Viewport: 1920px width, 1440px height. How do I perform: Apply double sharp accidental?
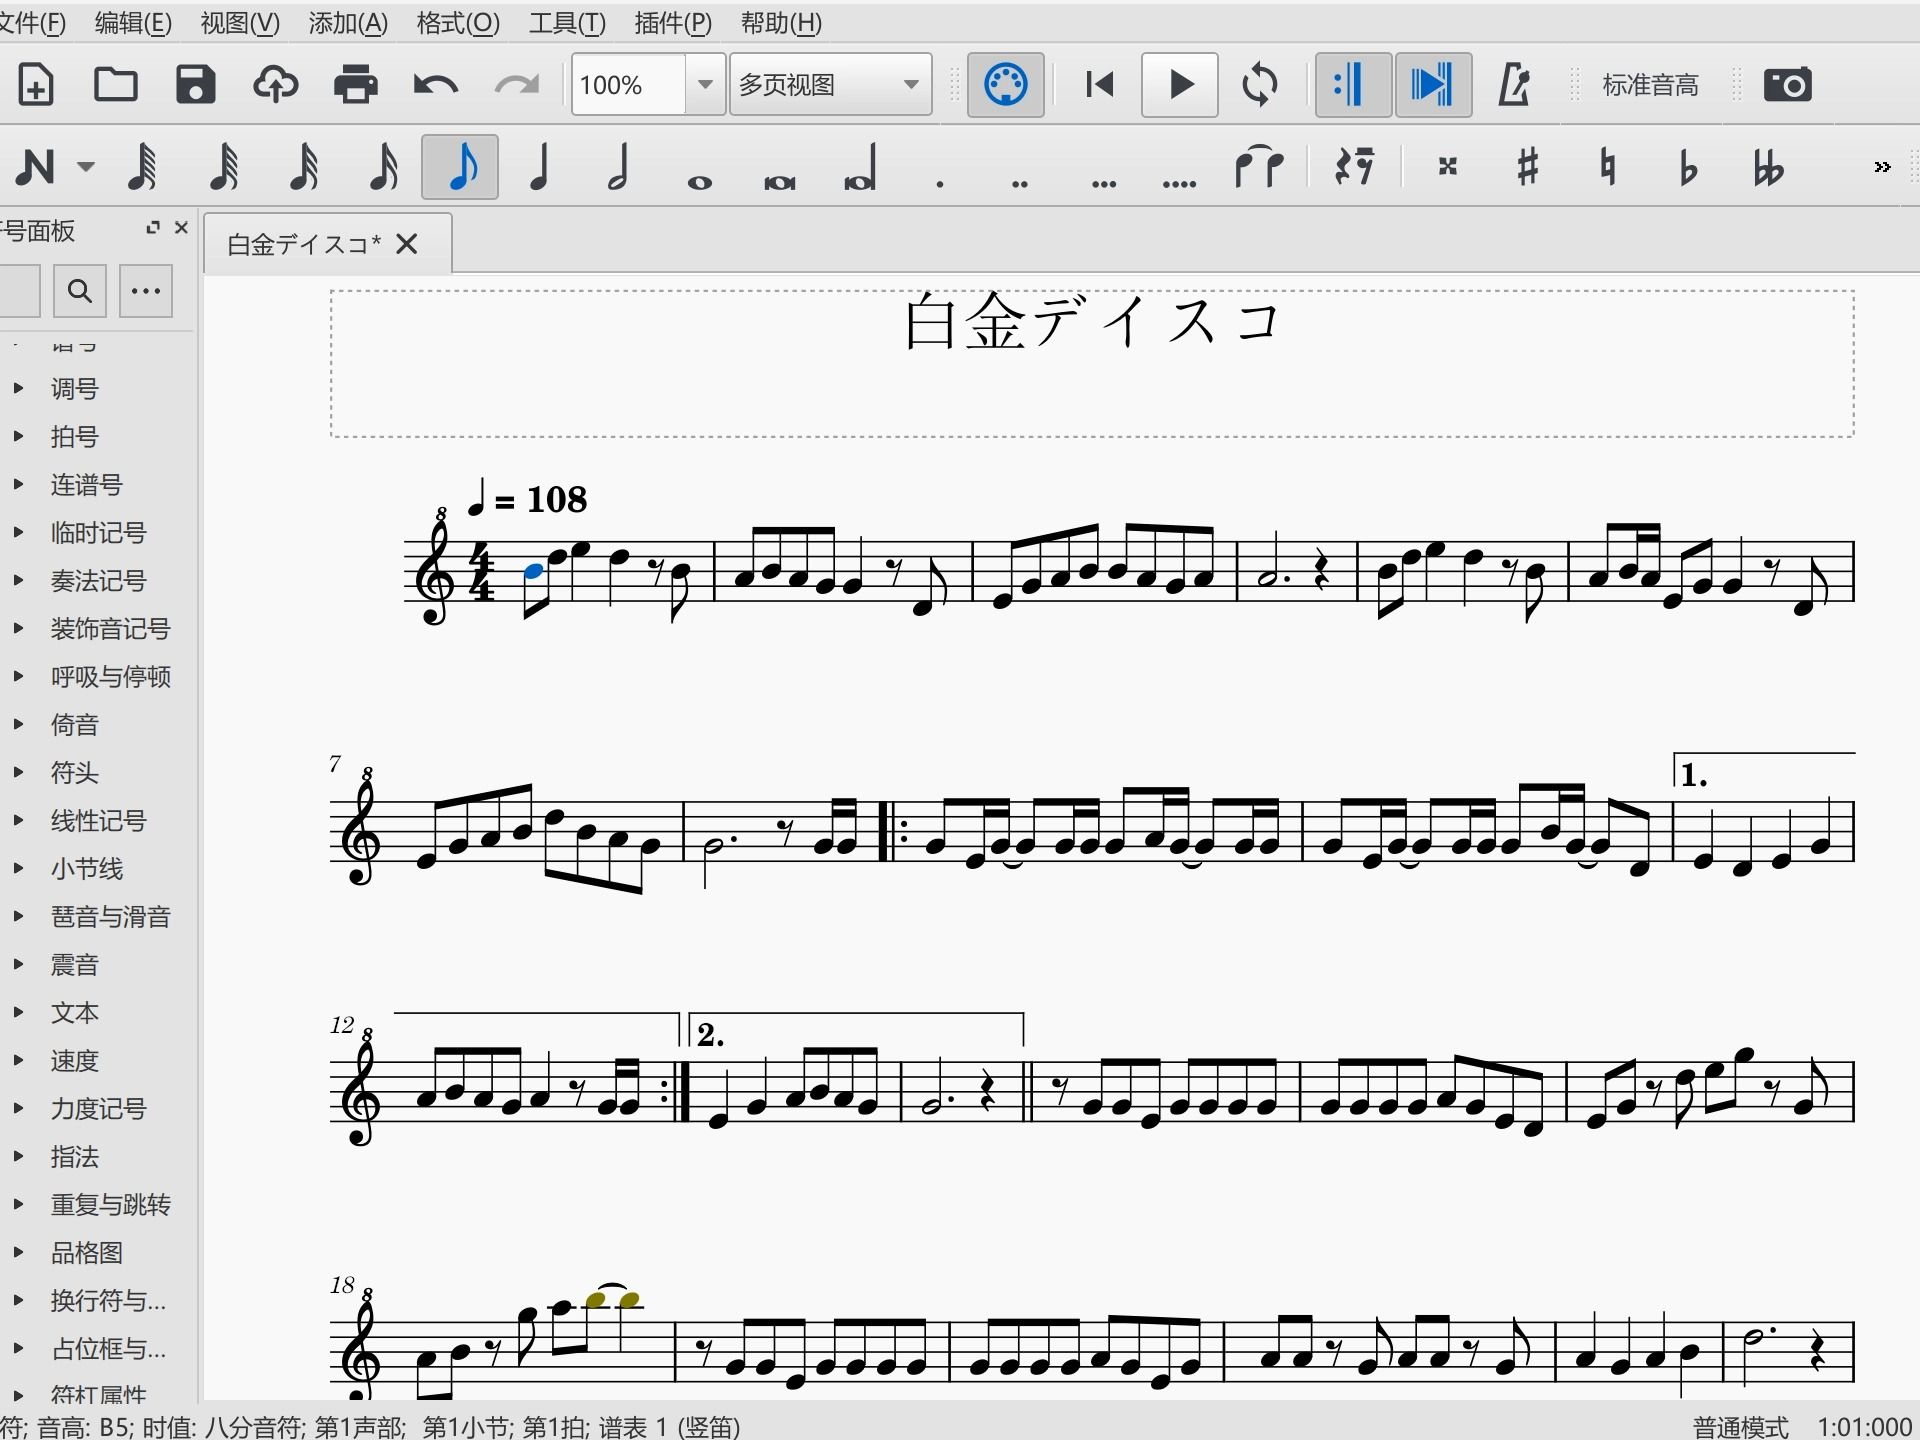[1448, 167]
